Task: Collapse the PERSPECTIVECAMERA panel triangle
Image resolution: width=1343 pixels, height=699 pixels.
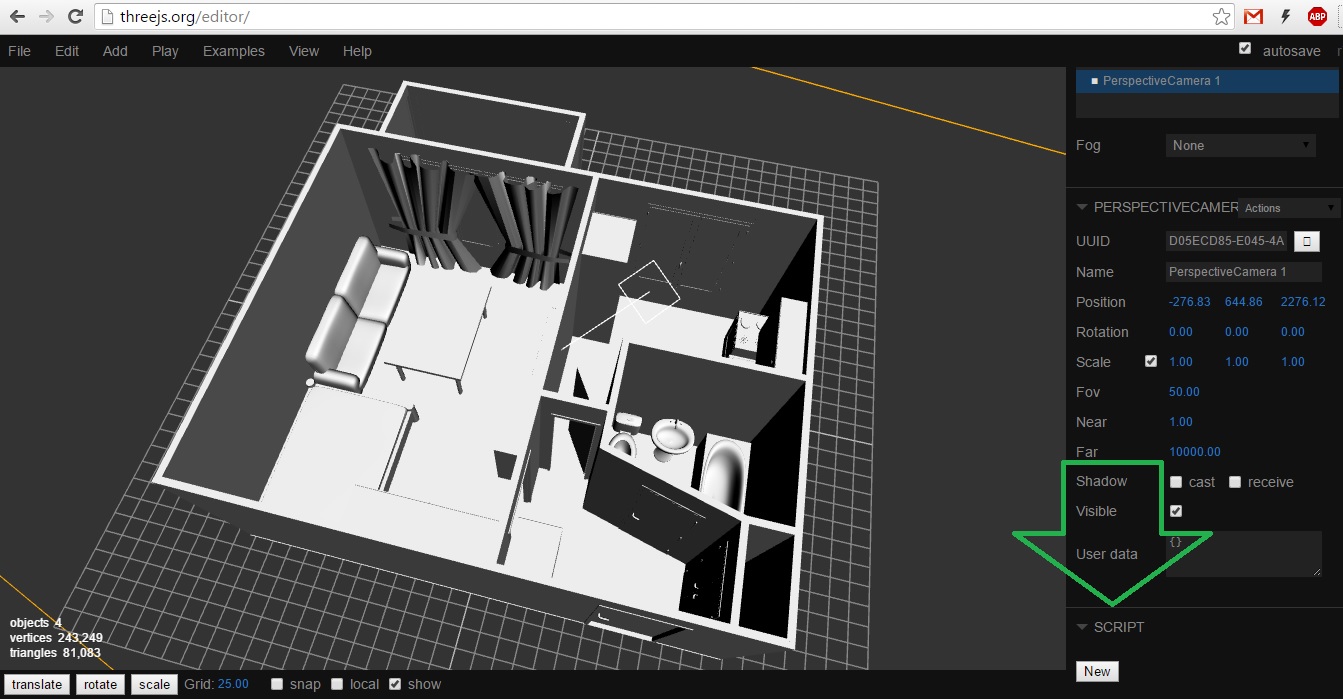Action: click(1081, 207)
